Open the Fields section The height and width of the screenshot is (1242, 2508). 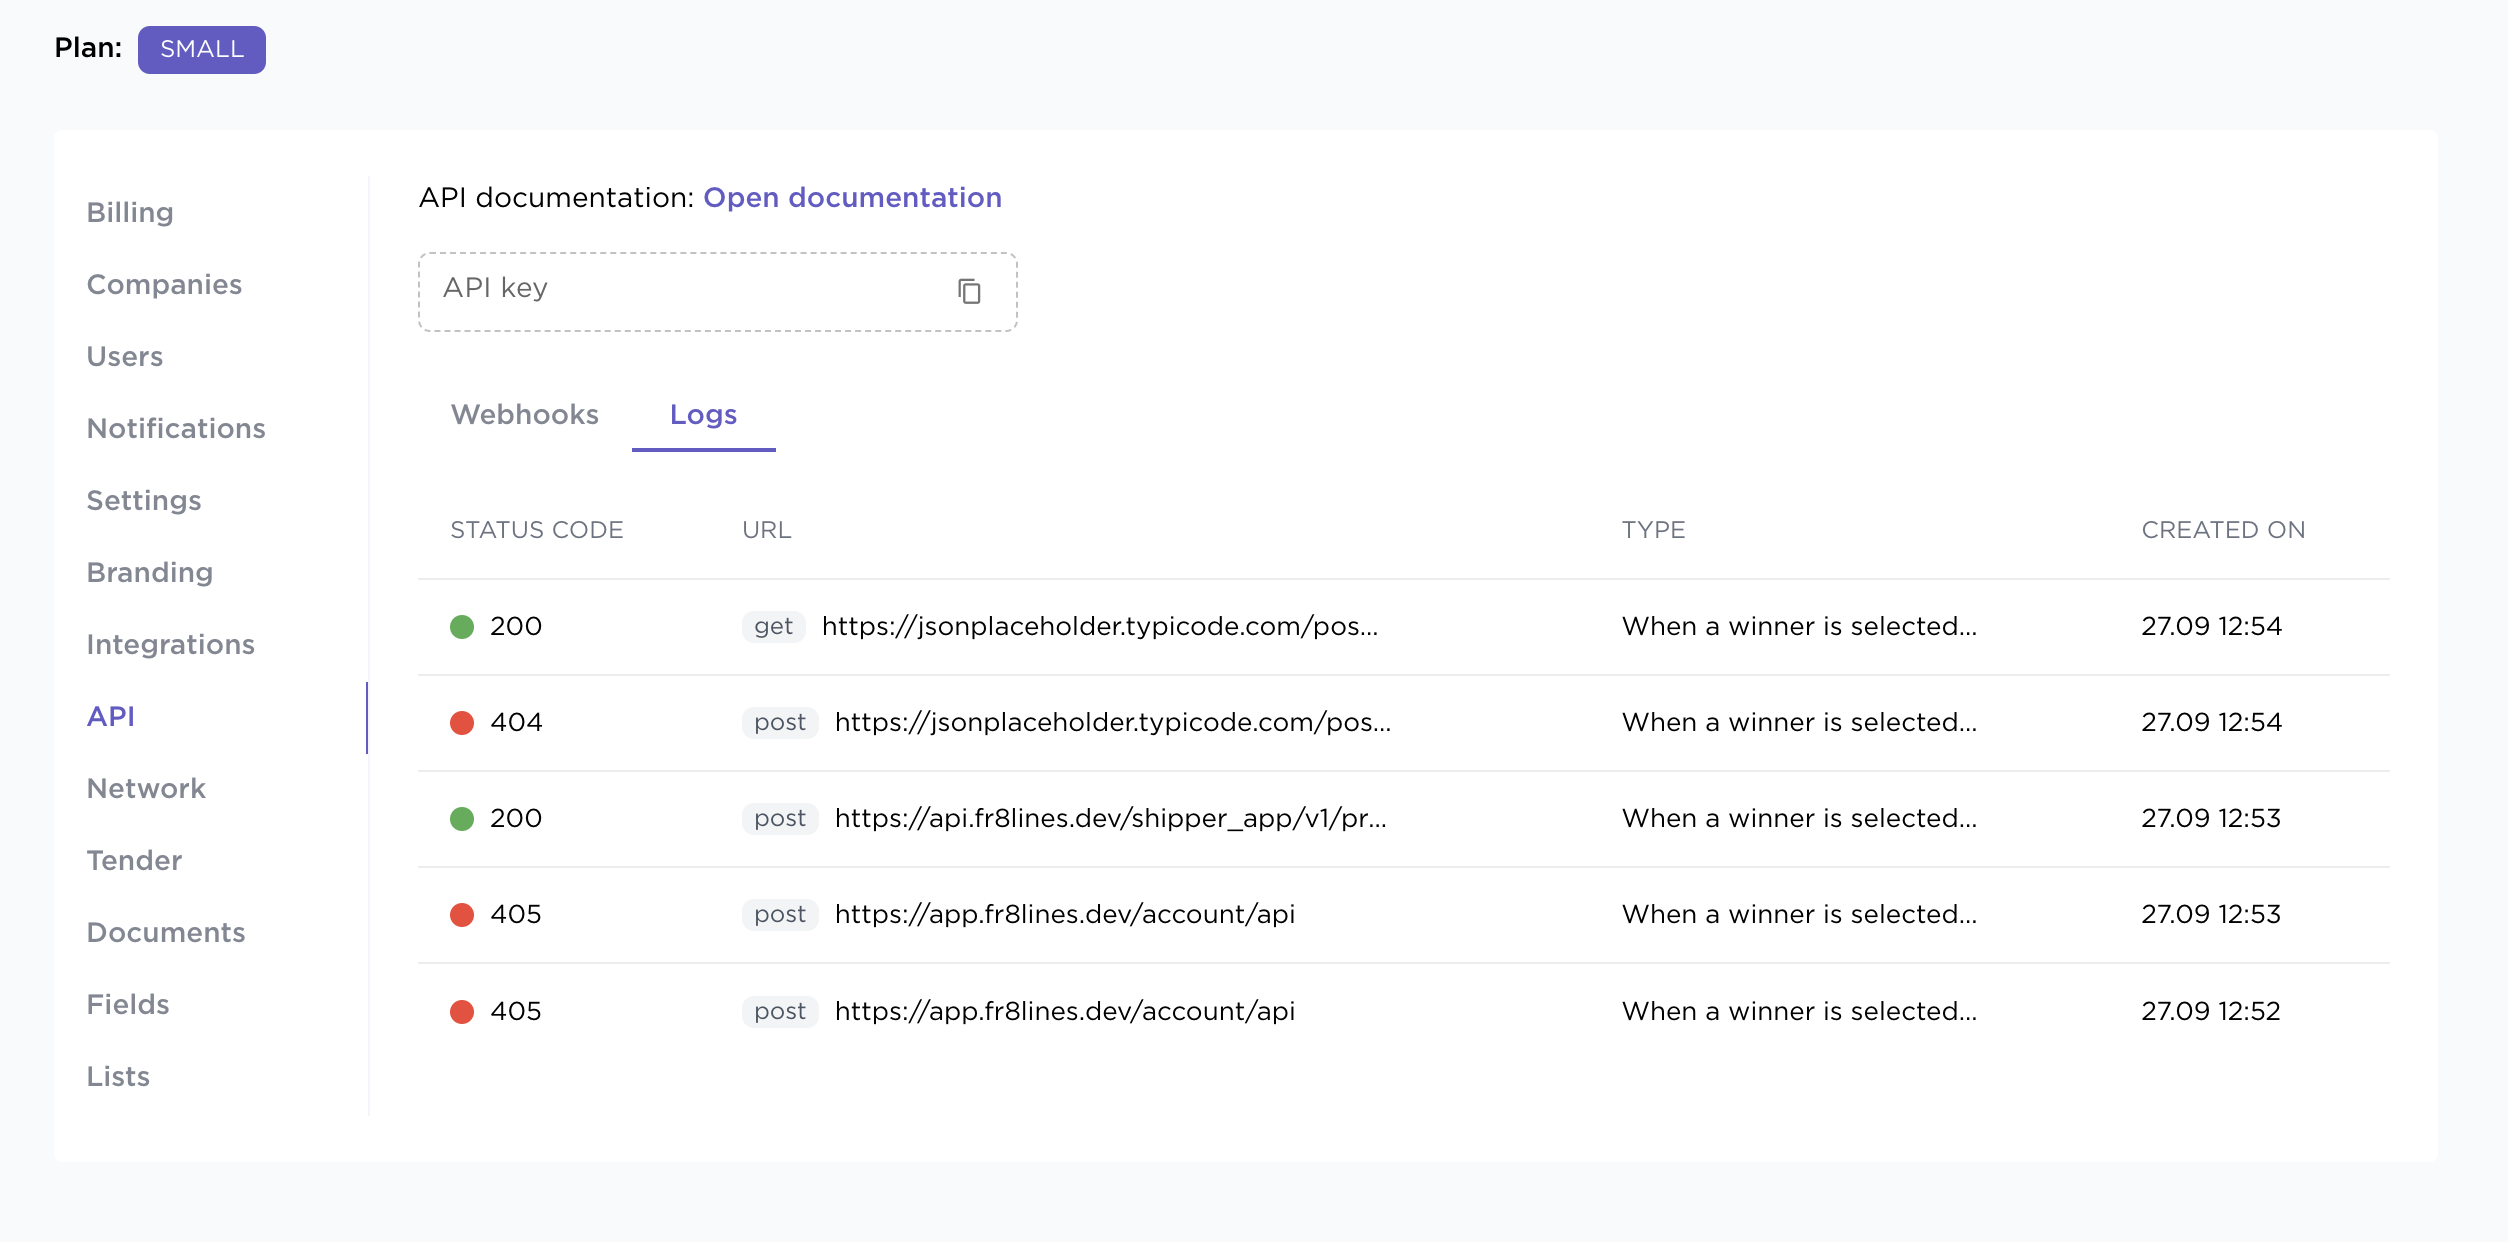[x=128, y=1004]
